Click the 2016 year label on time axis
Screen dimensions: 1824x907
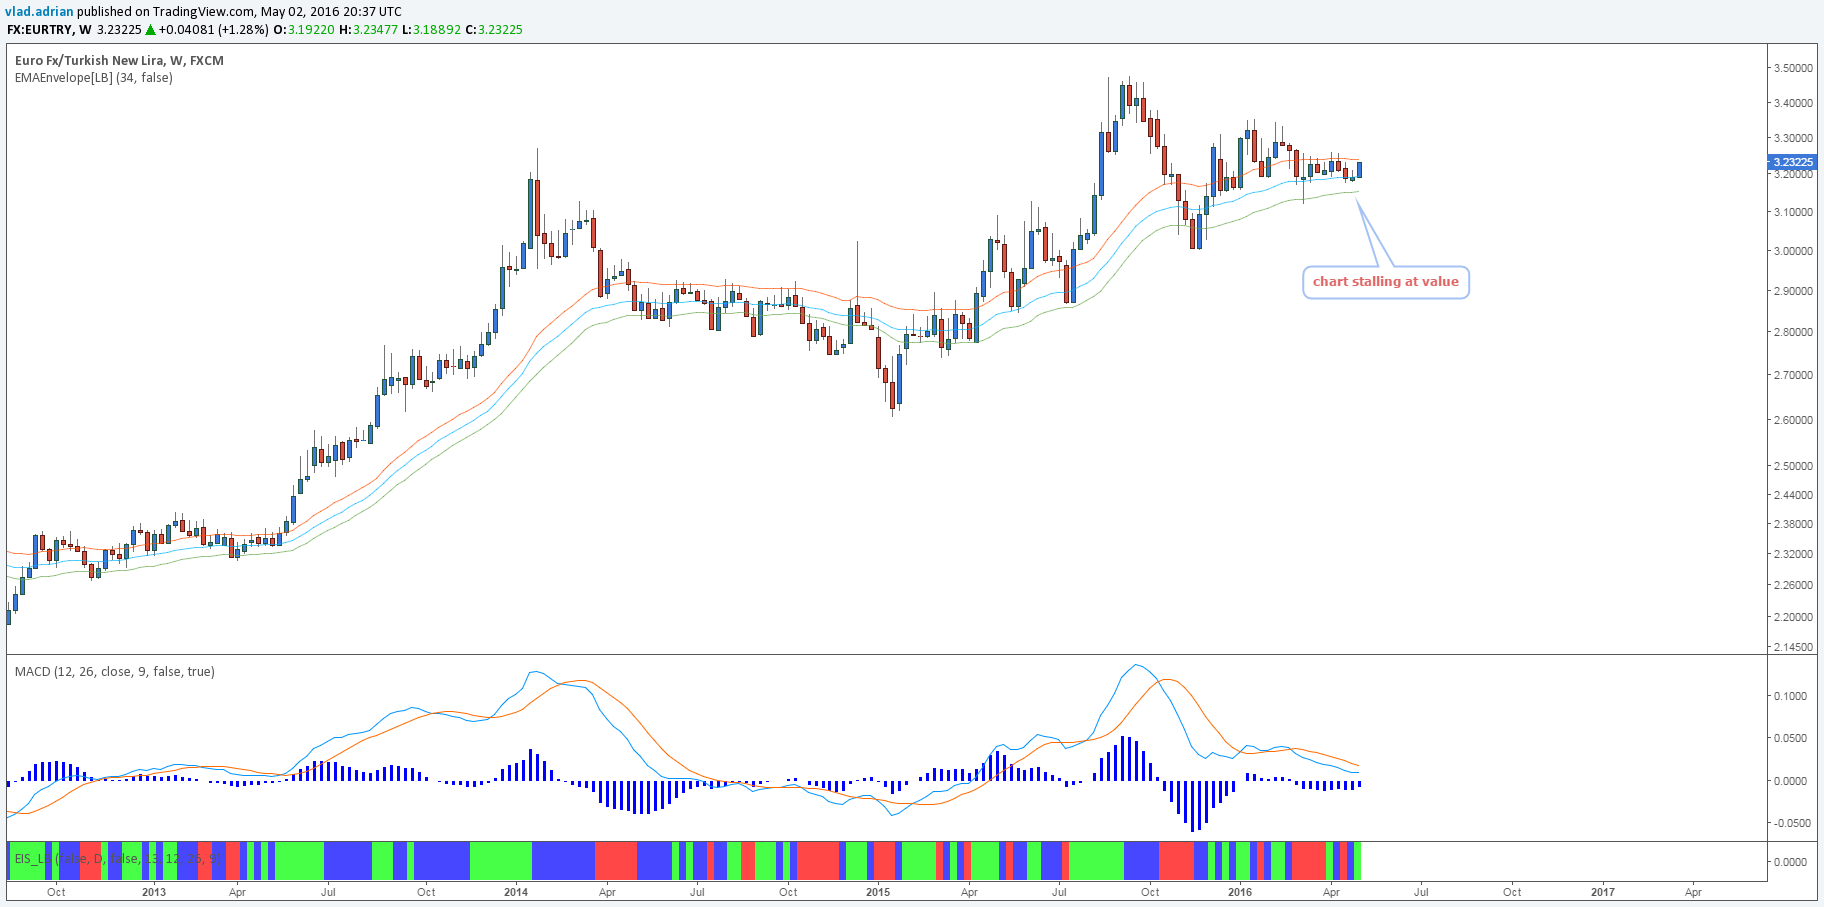pos(1240,892)
